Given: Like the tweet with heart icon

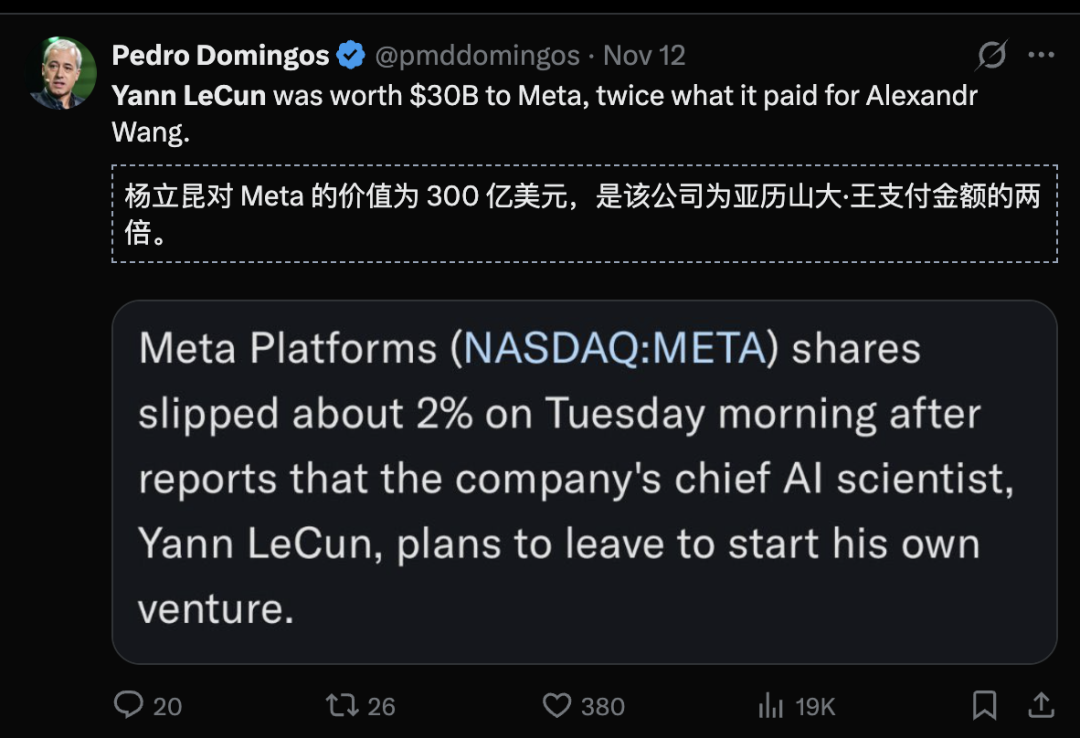Looking at the screenshot, I should [557, 705].
